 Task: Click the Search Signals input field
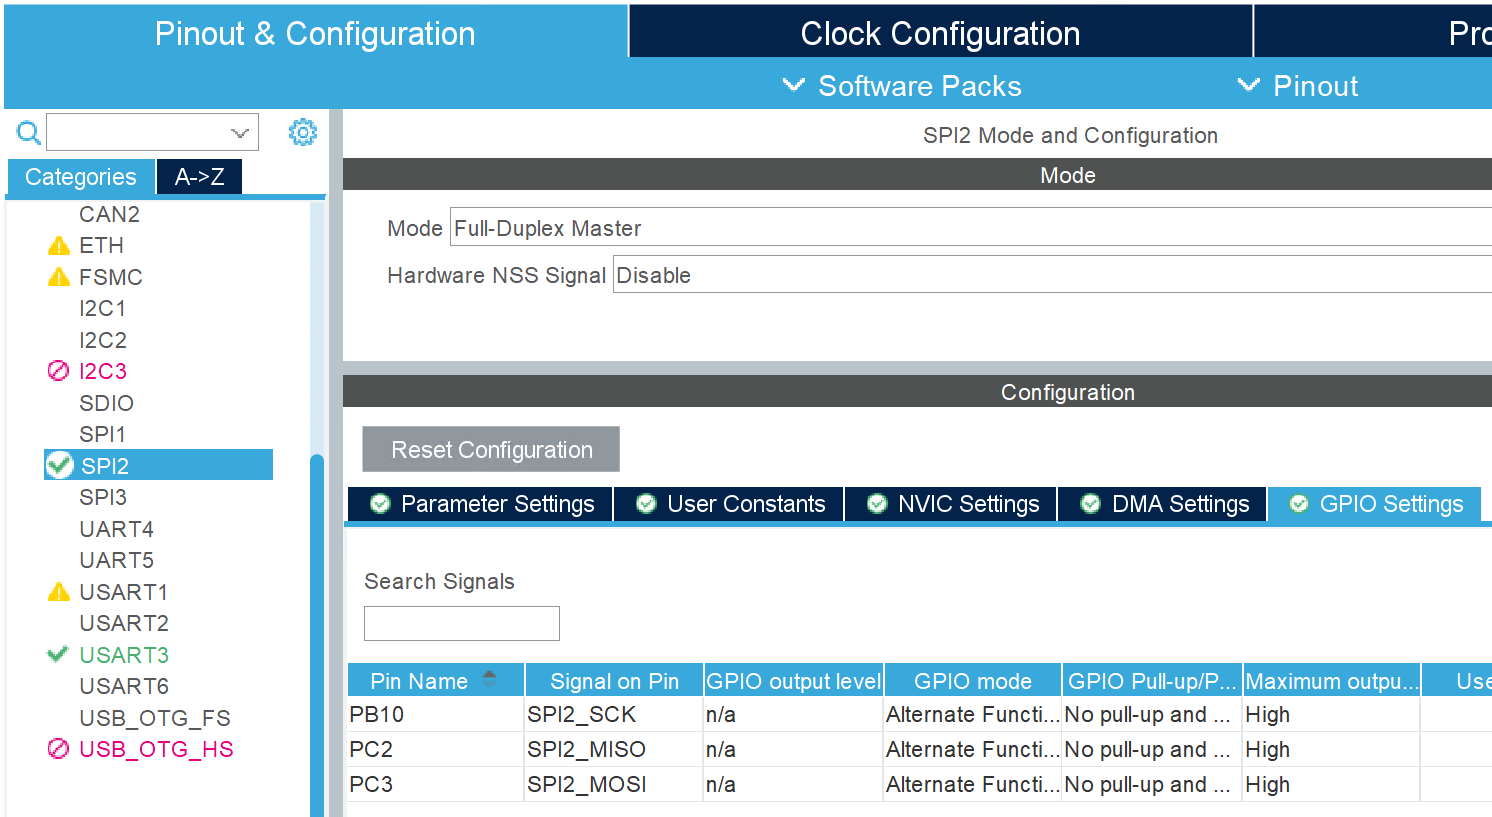pos(461,623)
